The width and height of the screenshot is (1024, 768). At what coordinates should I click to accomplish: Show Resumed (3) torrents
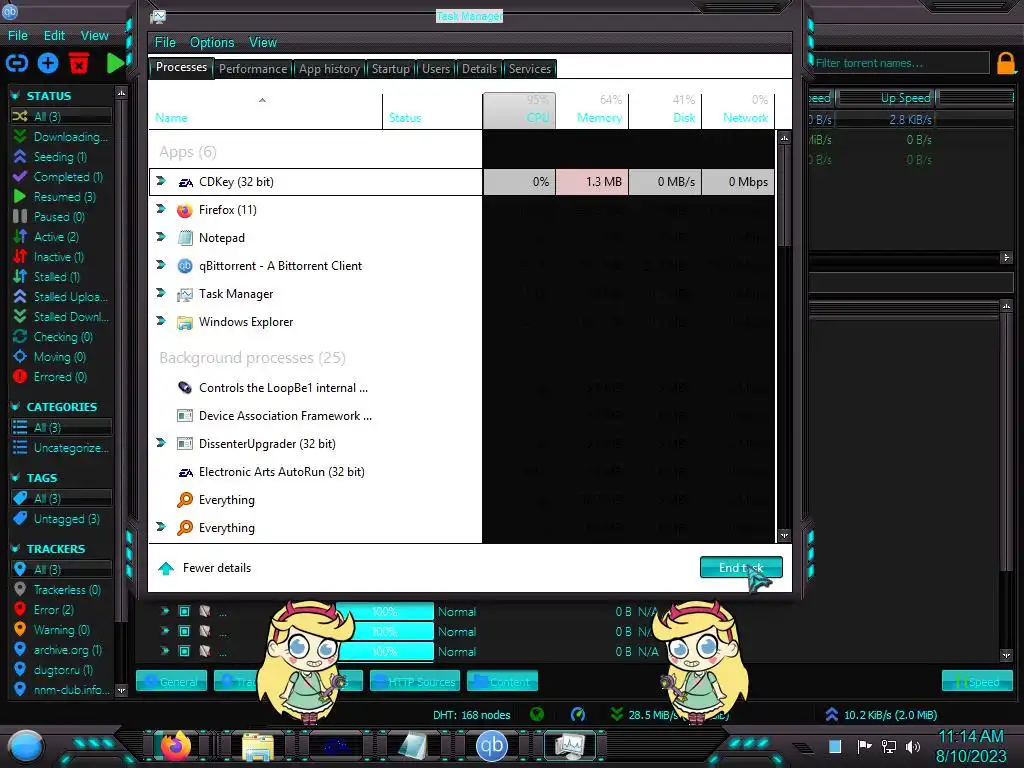coord(61,197)
